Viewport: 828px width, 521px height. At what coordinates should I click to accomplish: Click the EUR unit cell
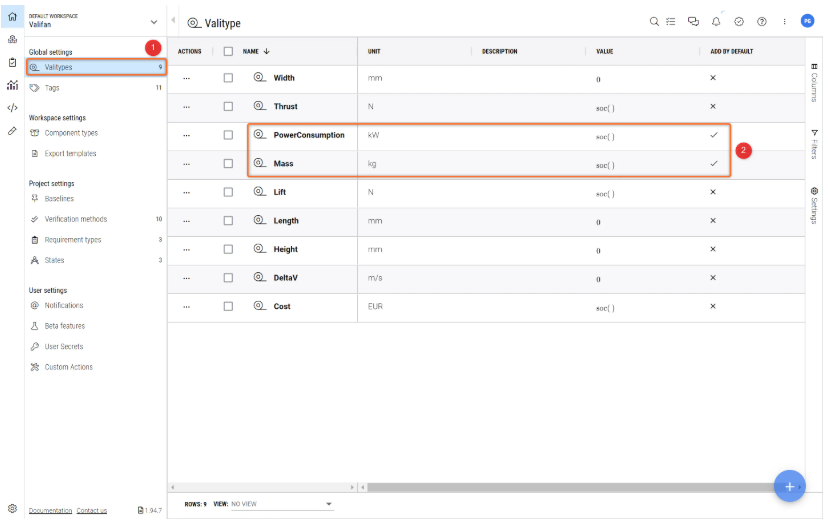tap(375, 306)
